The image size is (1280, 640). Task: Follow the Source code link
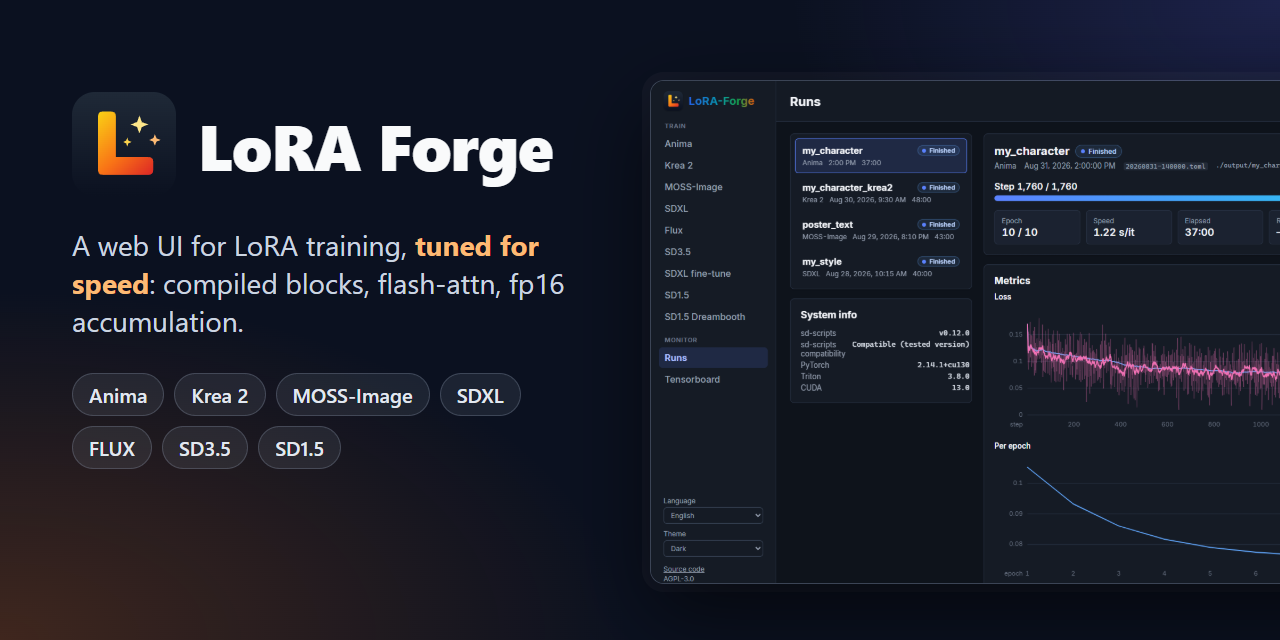684,569
